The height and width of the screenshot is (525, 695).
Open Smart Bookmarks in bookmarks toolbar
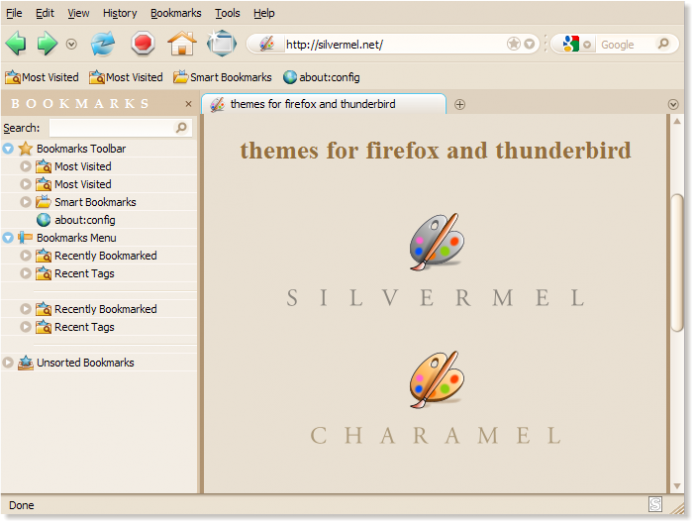[223, 77]
